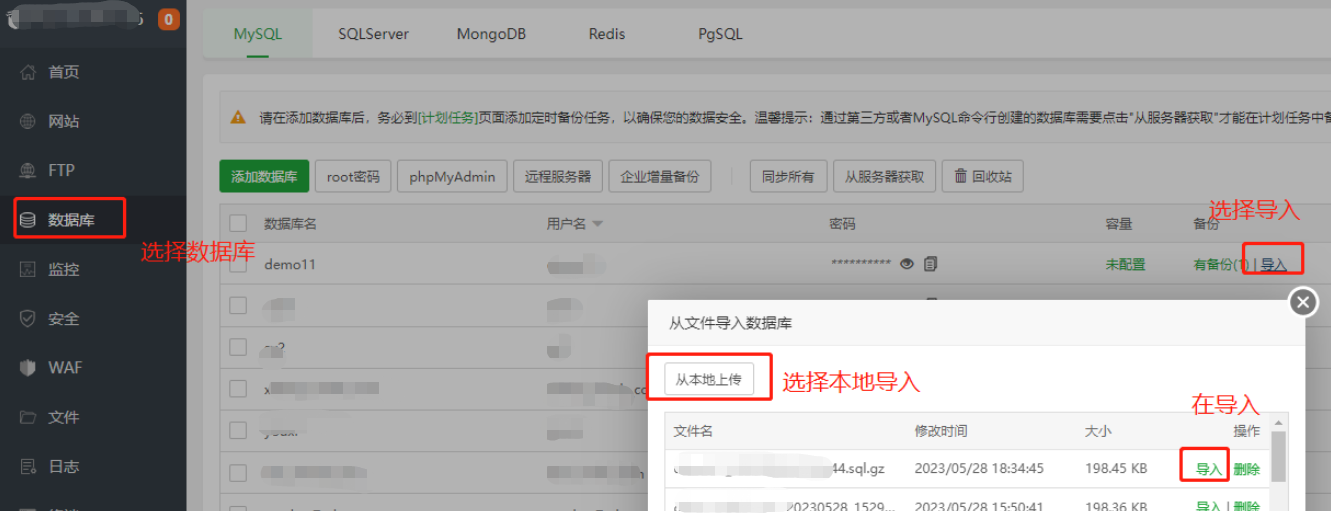Click the 企业增量备份 button
This screenshot has height=514, width=1331.
(659, 176)
